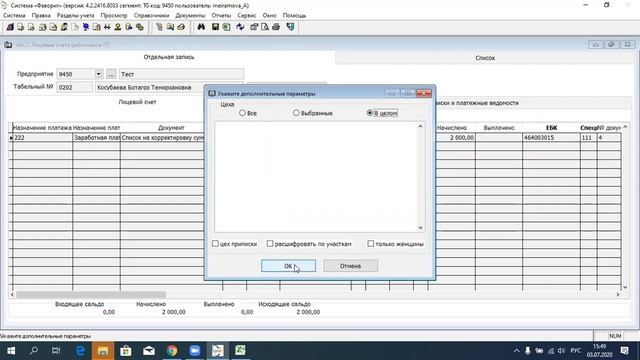The width and height of the screenshot is (640, 360).
Task: Open the Разделы учета menu
Action: click(76, 15)
